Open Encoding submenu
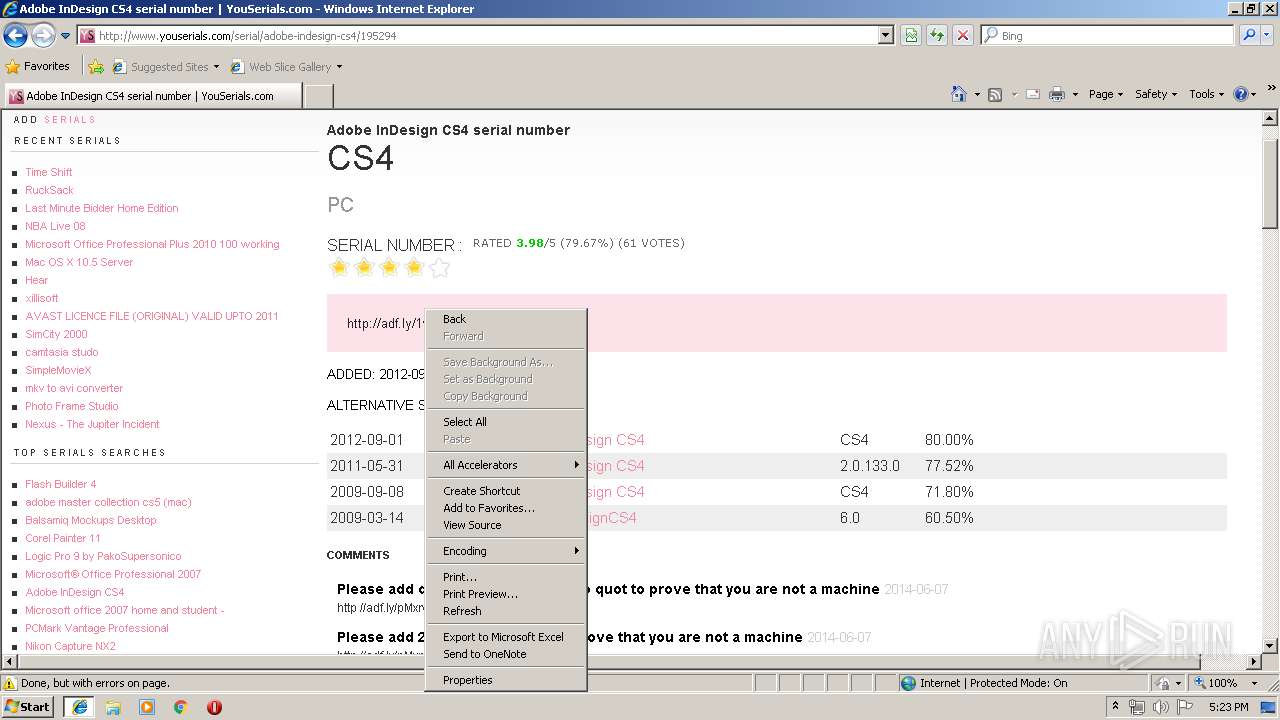This screenshot has width=1280, height=720. point(505,551)
